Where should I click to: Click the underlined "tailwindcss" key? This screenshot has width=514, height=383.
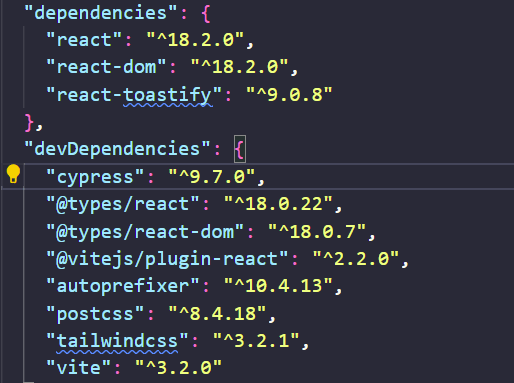click(117, 341)
